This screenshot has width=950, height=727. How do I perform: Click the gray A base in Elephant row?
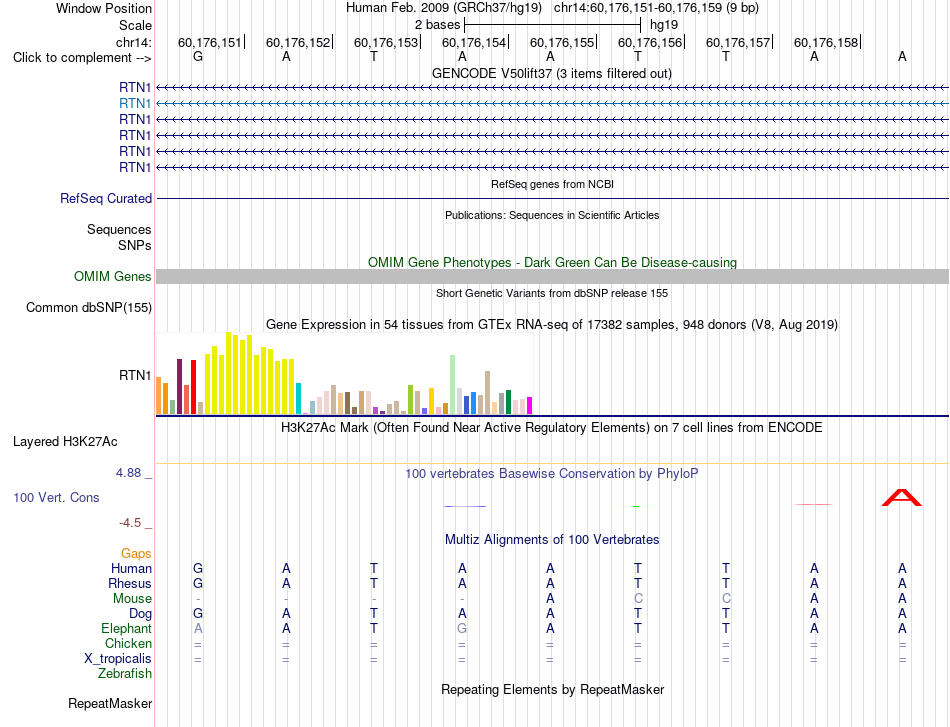click(198, 629)
